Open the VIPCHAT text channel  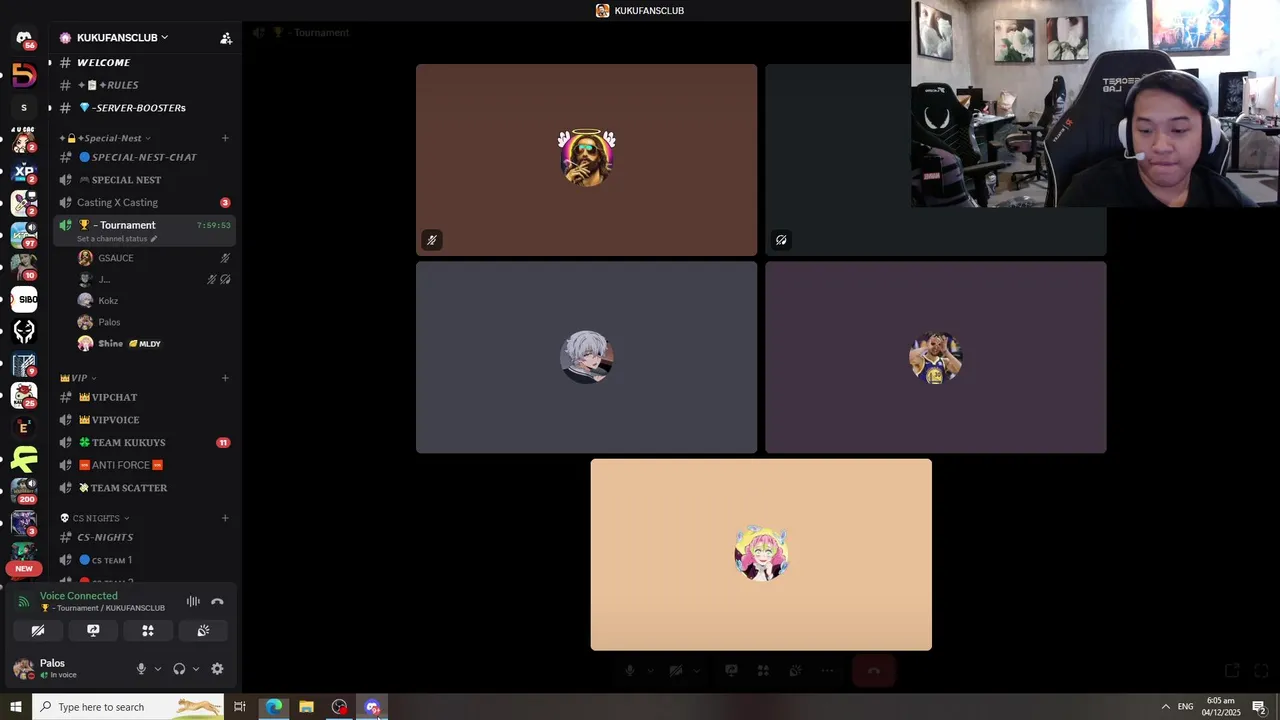point(145,397)
